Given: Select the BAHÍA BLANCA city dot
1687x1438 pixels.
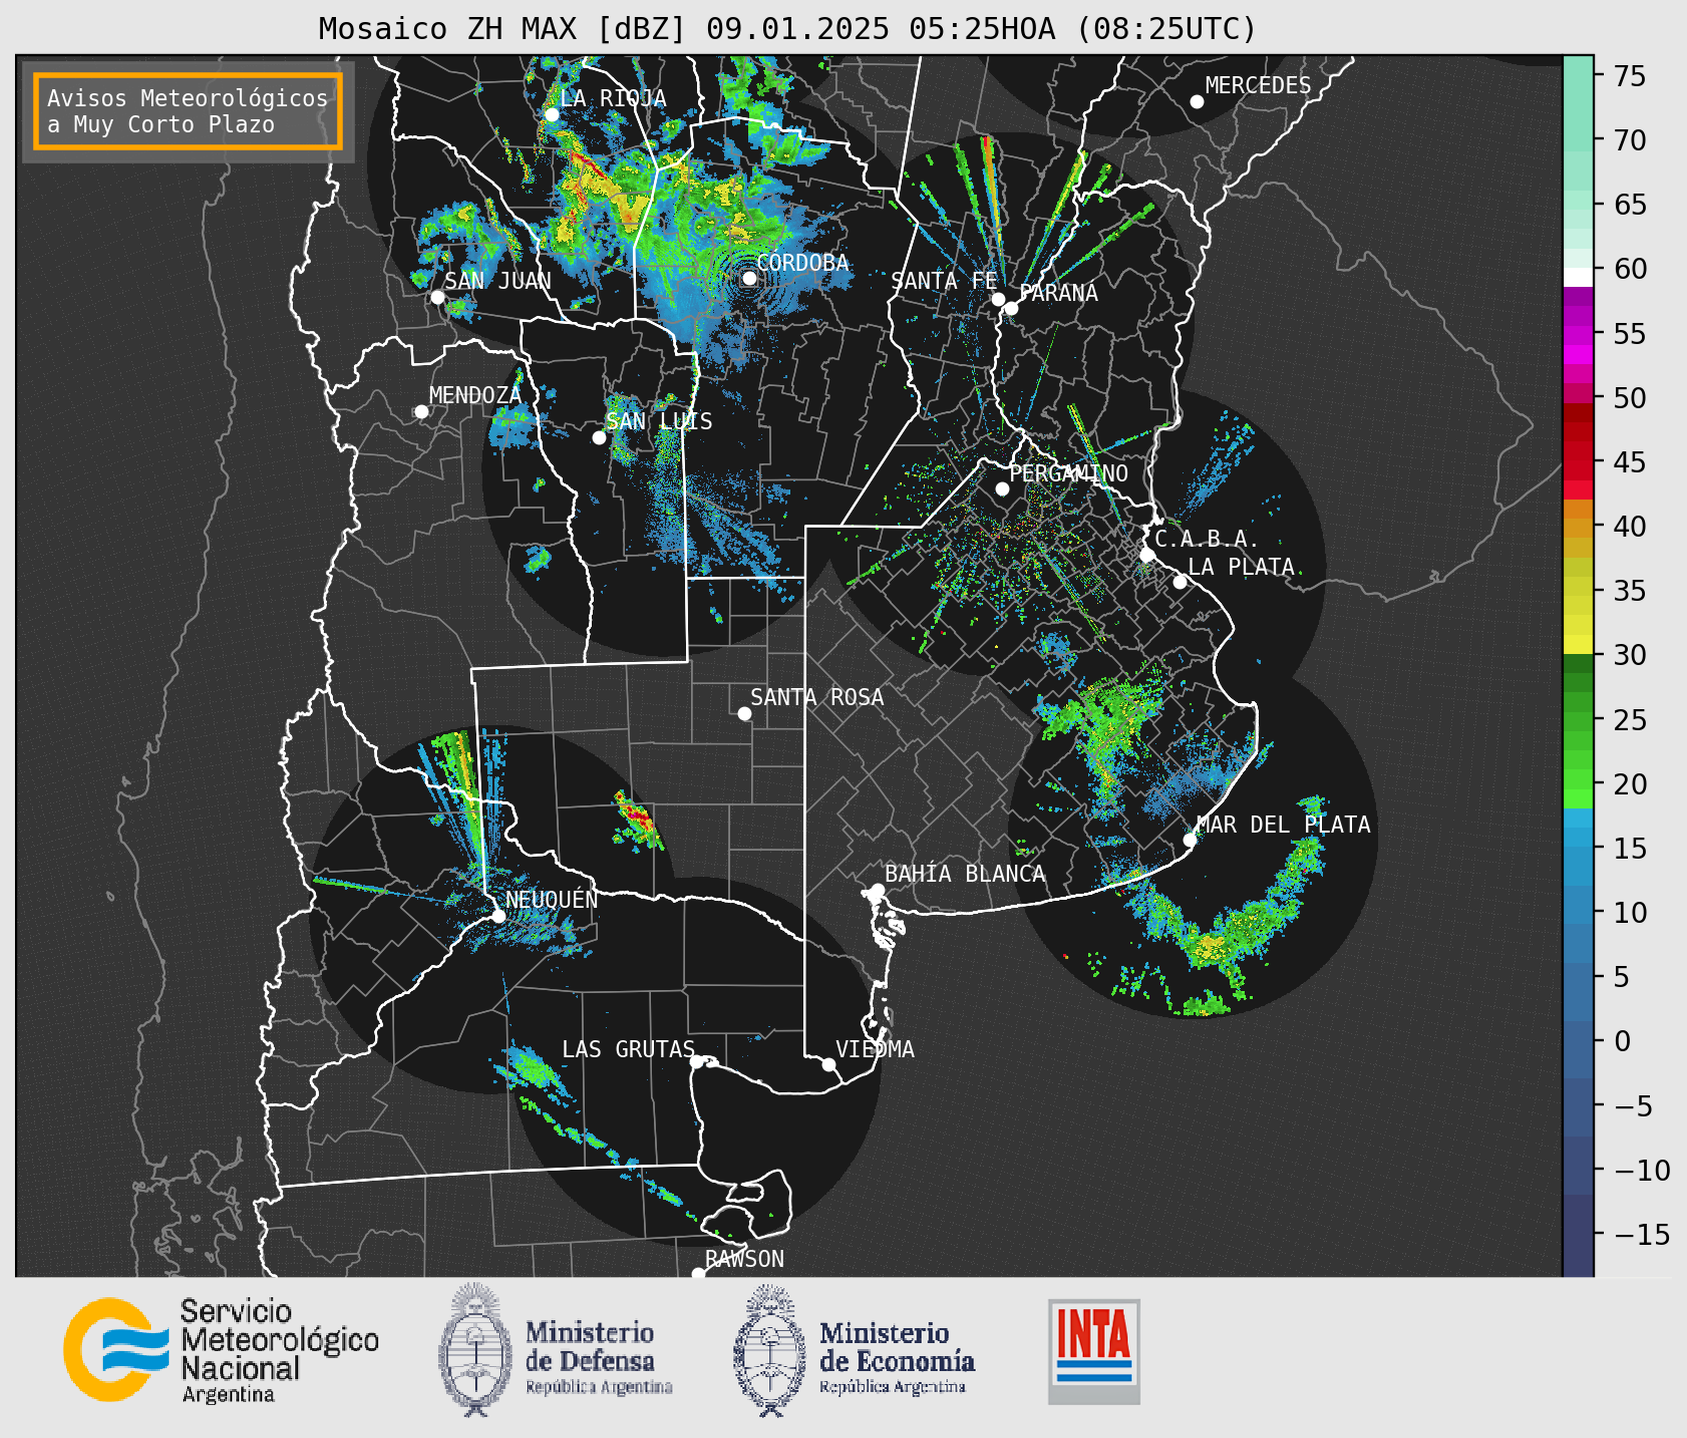Looking at the screenshot, I should 877,890.
